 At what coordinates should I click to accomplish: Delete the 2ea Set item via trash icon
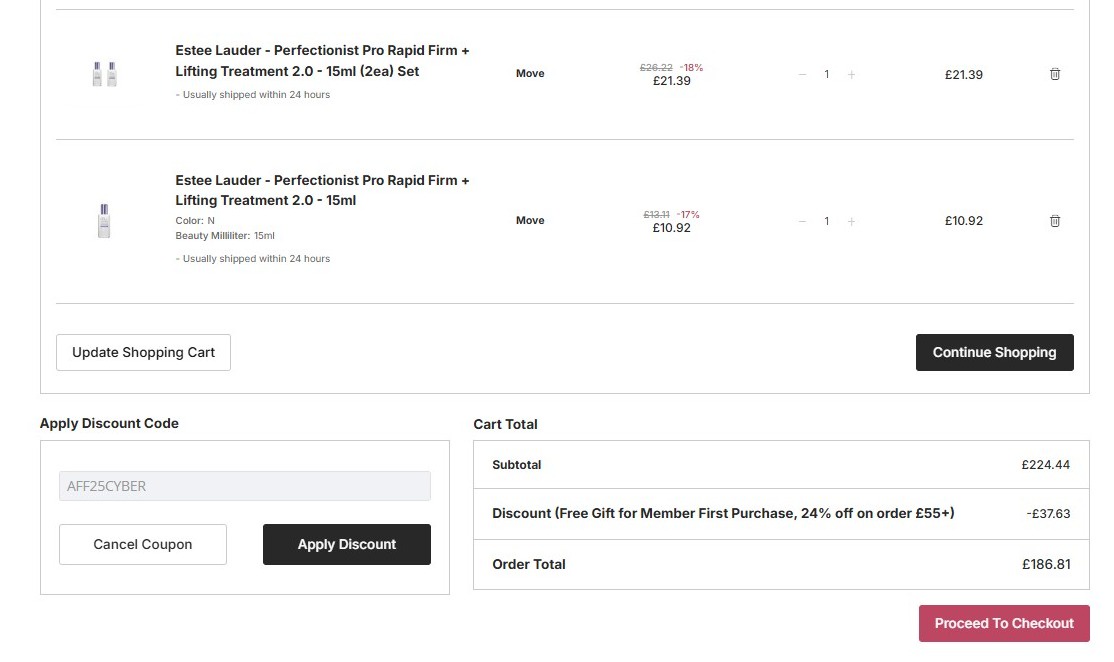tap(1055, 74)
